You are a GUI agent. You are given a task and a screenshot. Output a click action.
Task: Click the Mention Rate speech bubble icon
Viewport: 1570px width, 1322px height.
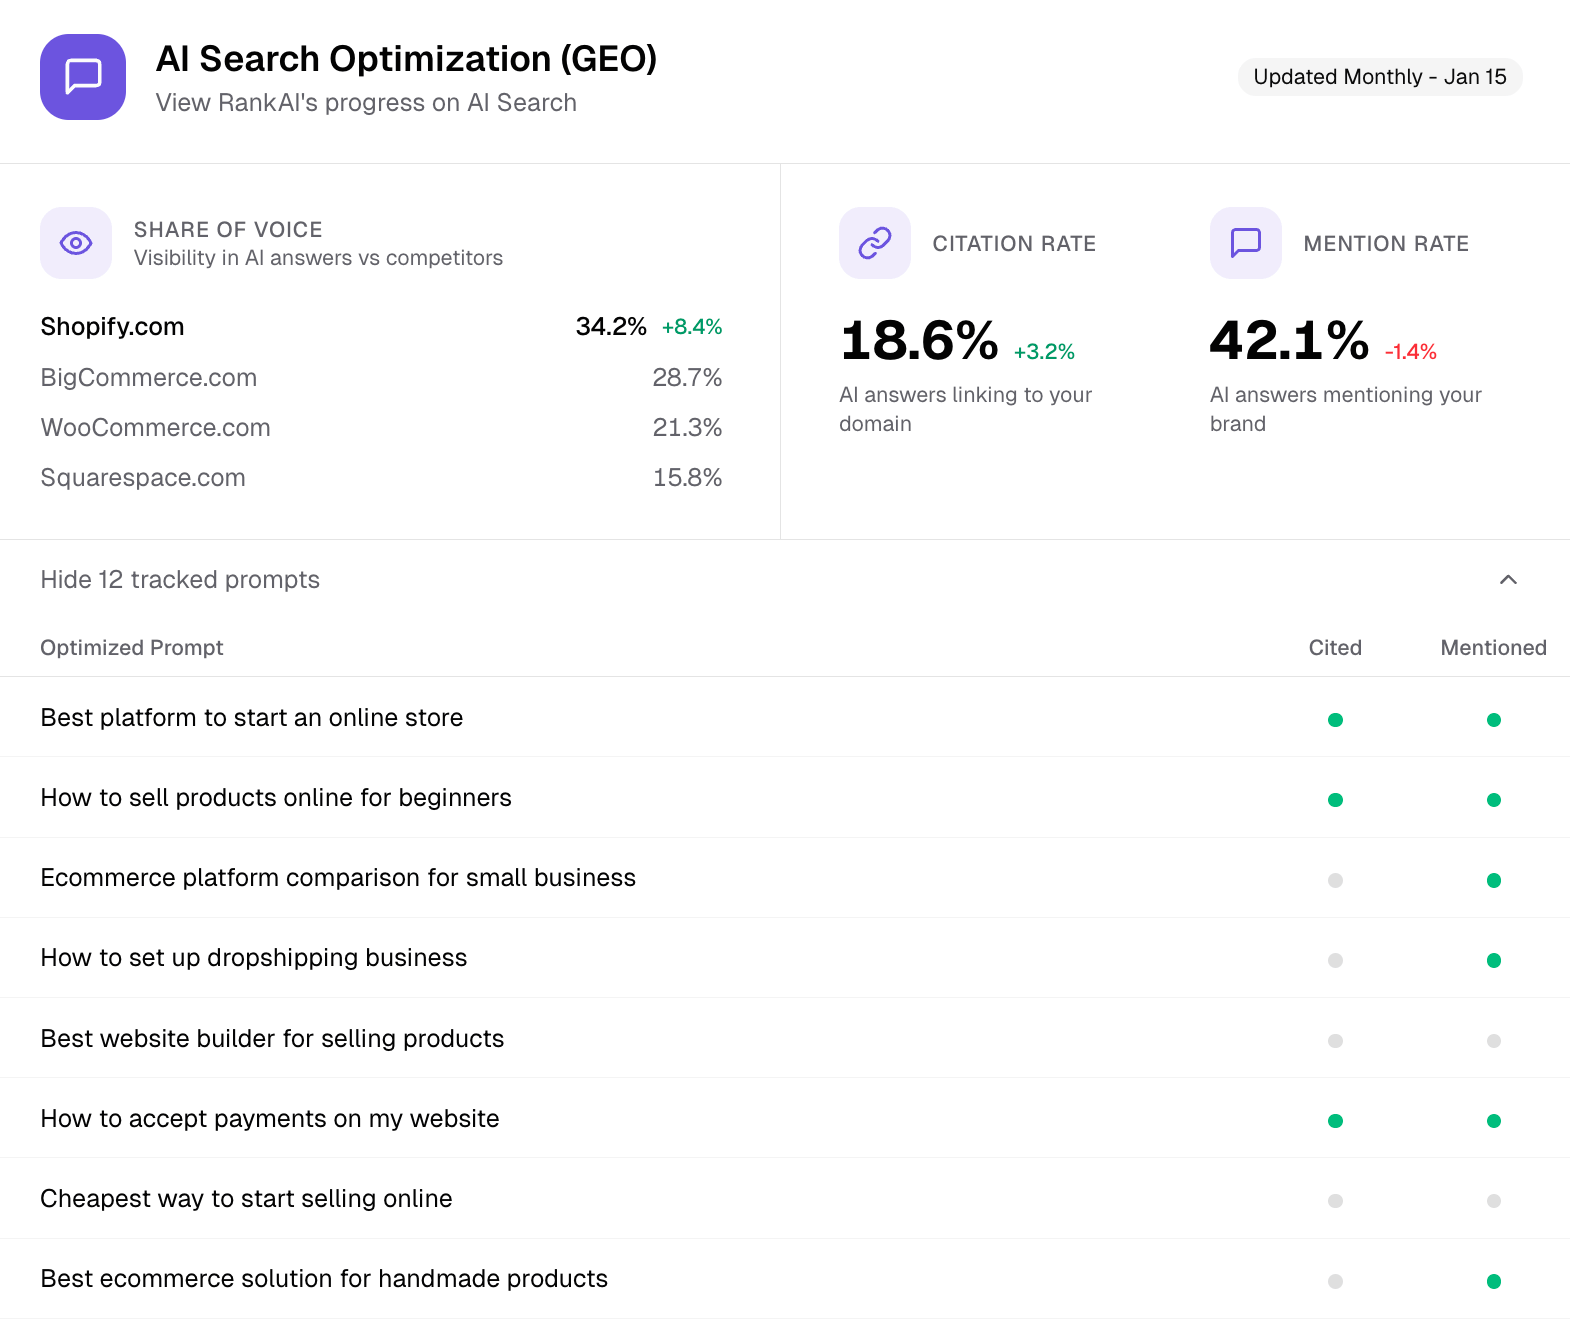pyautogui.click(x=1245, y=243)
